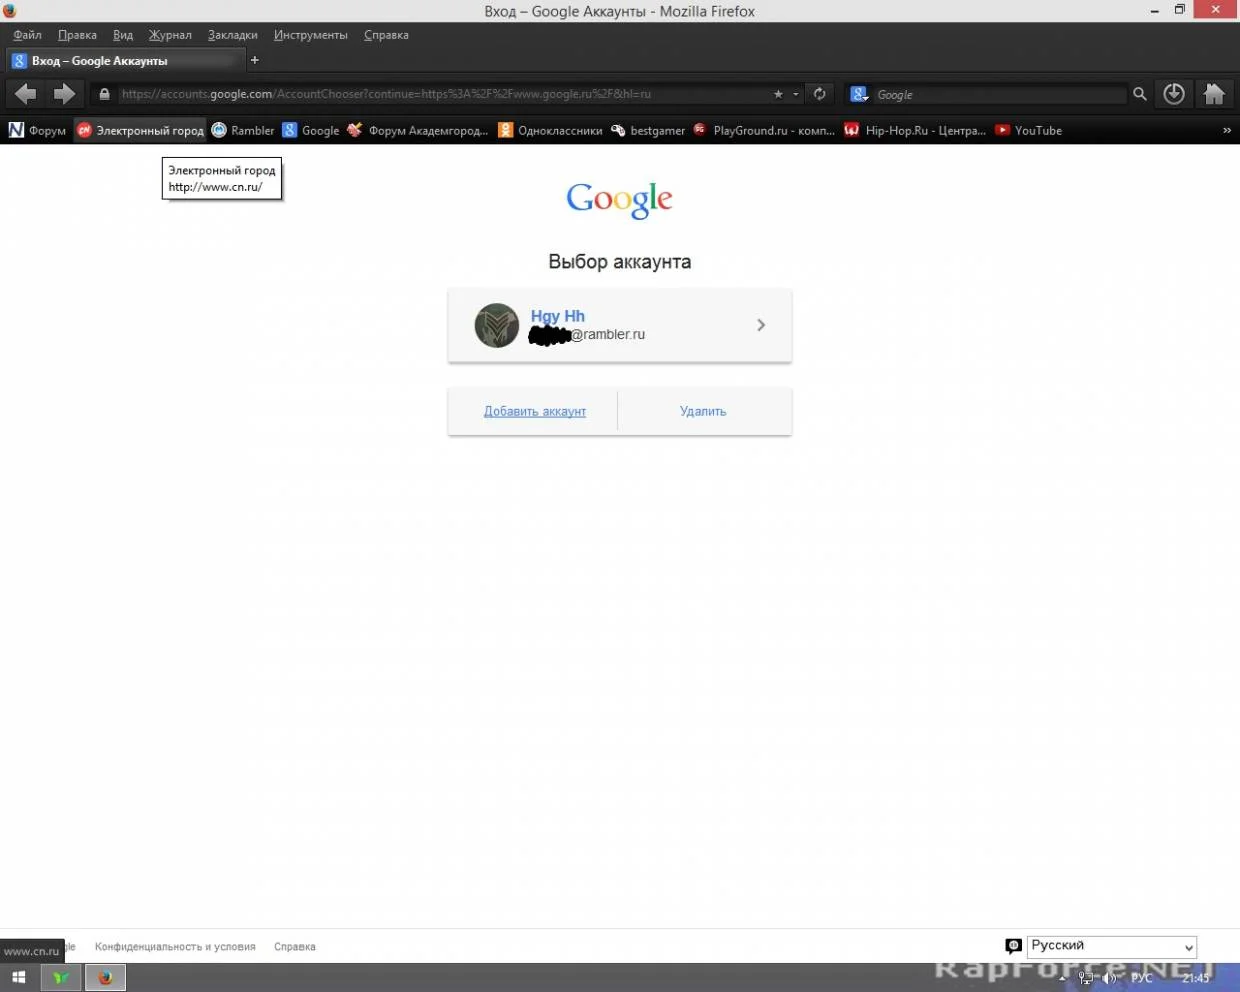Show more bookmarks with the chevron
Image resolution: width=1240 pixels, height=992 pixels.
point(1227,130)
